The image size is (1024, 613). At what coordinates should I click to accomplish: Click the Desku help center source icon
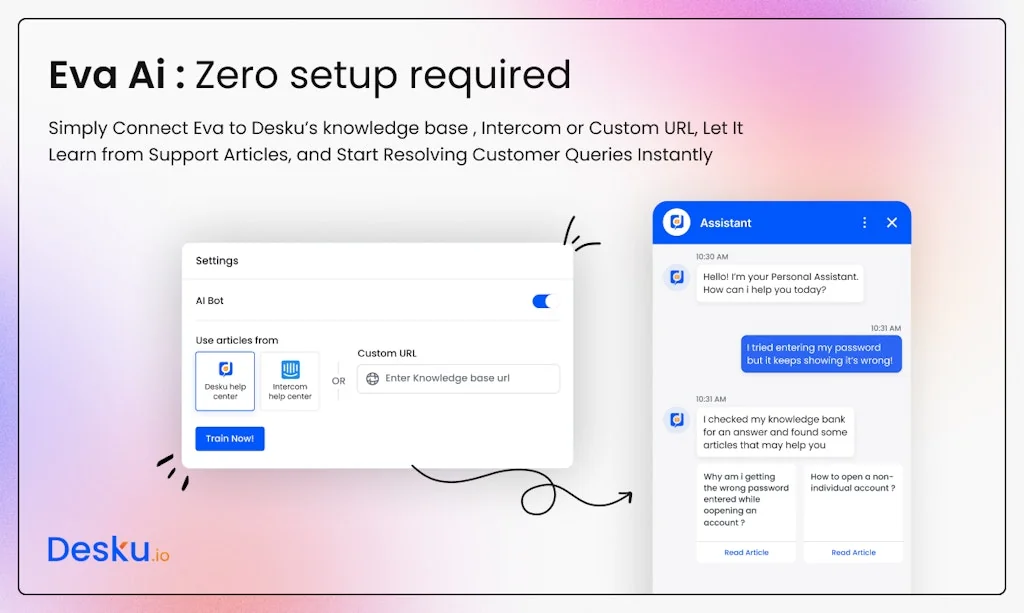(225, 367)
